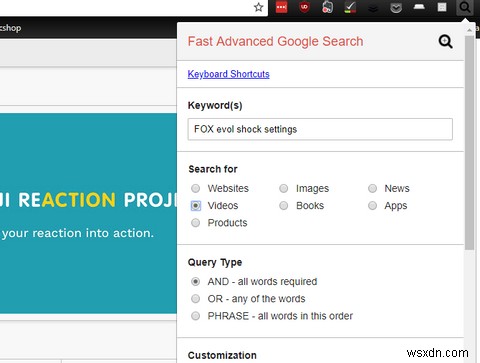
Task: Open the uBlock Origin shield icon
Action: (x=304, y=7)
